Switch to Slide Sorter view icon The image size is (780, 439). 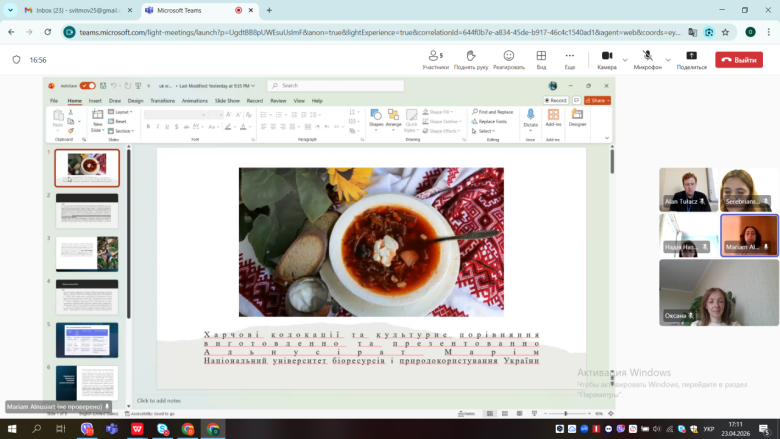(505, 413)
